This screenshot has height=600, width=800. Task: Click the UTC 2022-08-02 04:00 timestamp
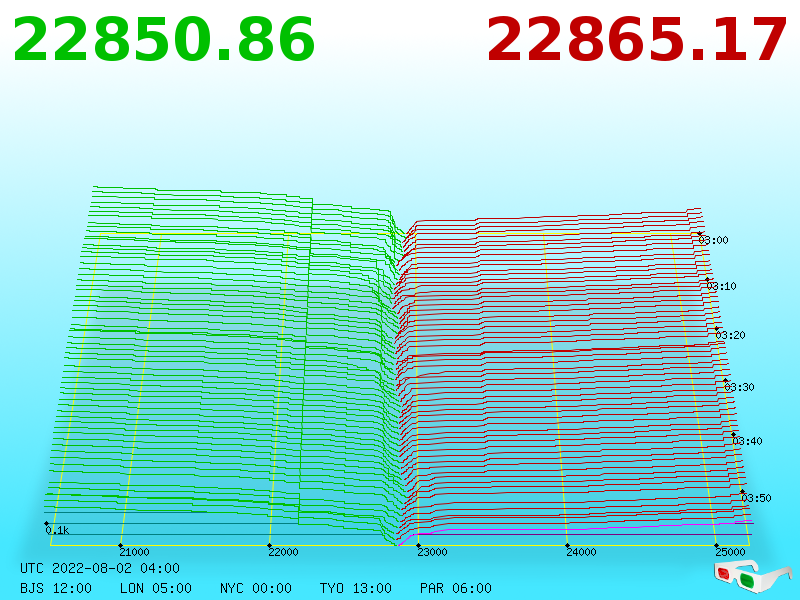(x=100, y=568)
